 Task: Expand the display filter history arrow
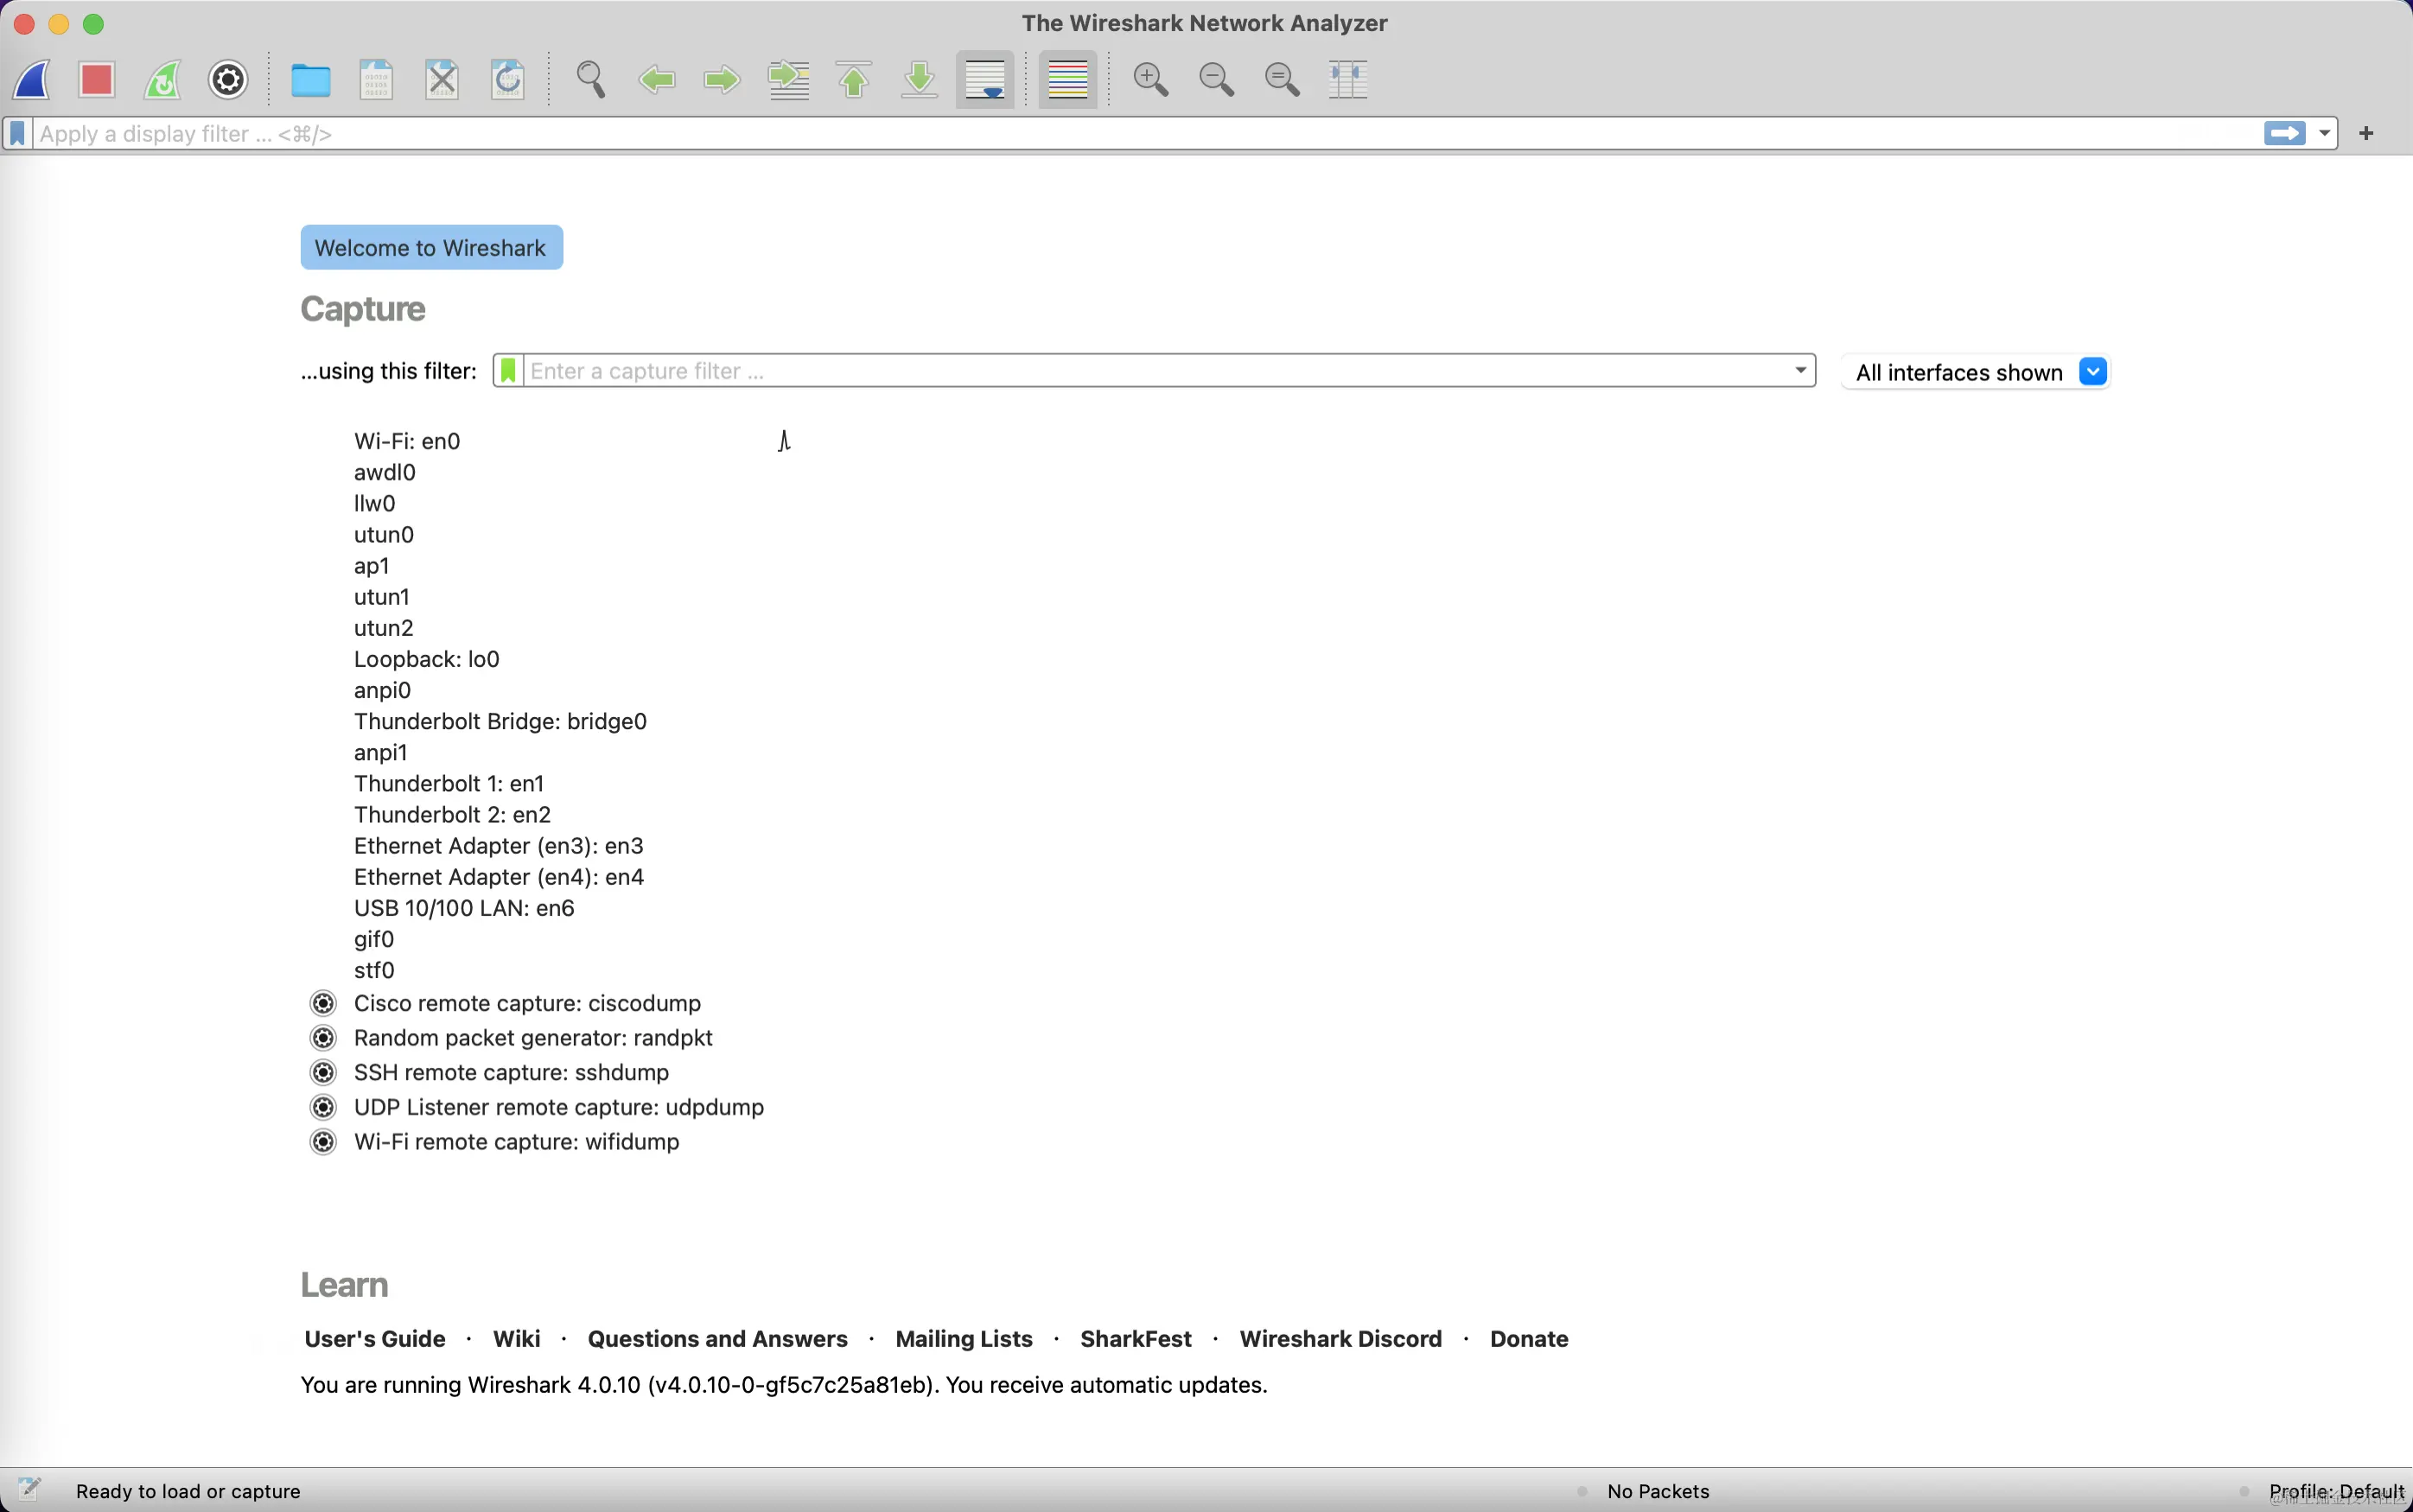[x=2324, y=133]
